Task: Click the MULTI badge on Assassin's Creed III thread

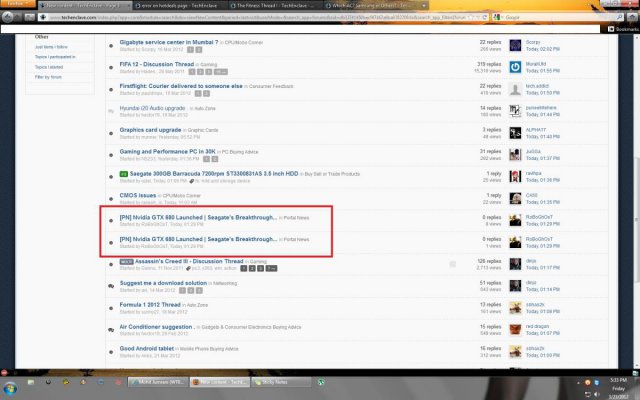Action: click(x=127, y=262)
